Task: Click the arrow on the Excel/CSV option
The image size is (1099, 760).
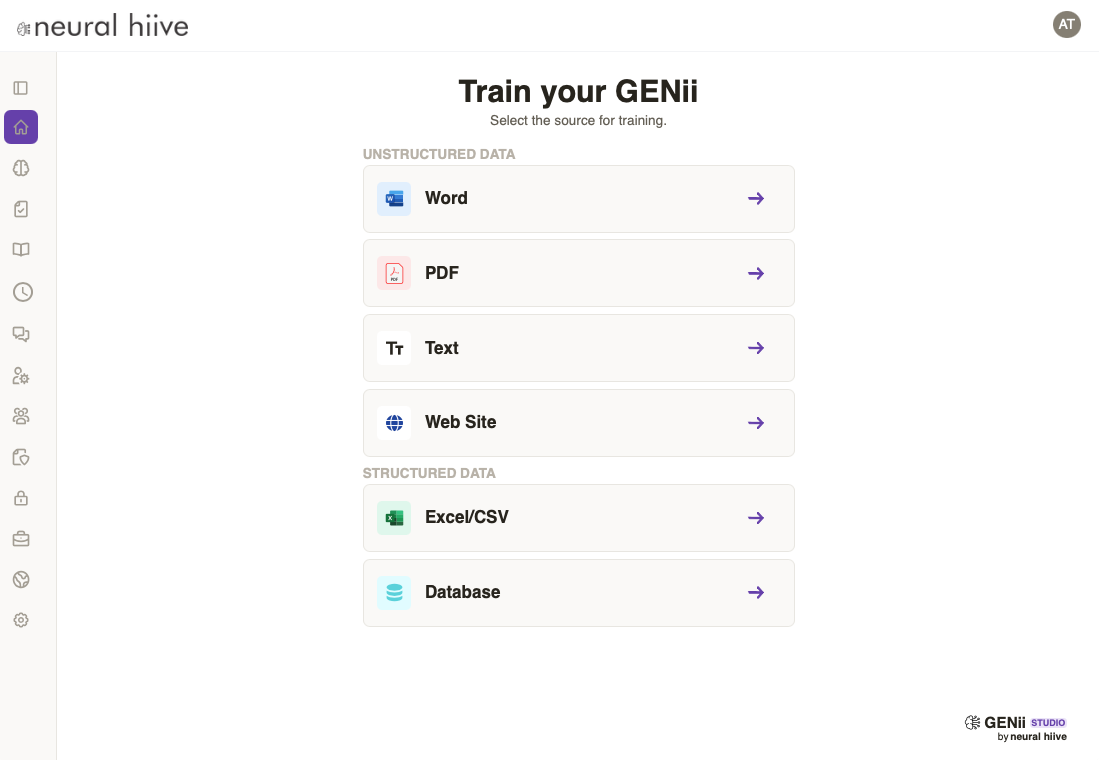Action: (x=756, y=518)
